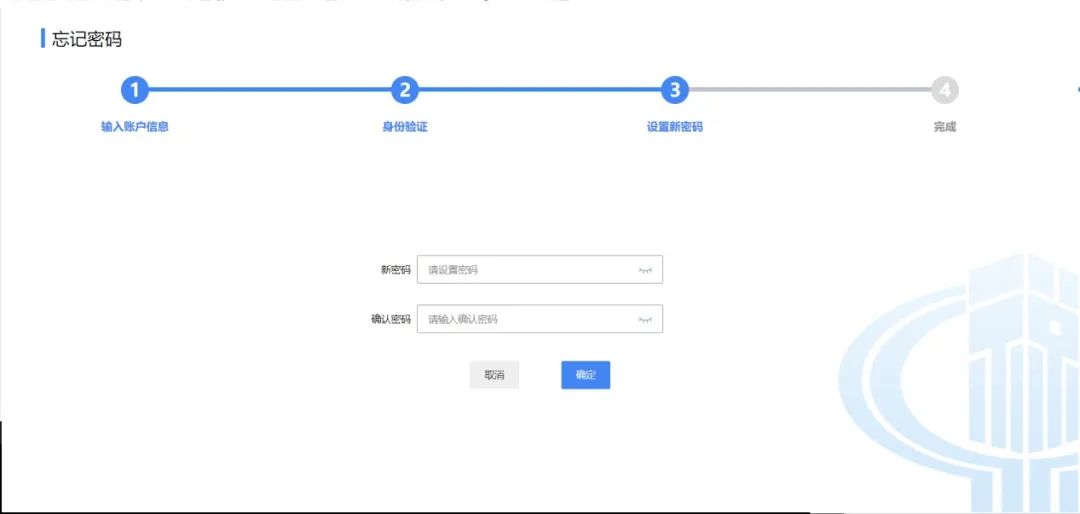1080x514 pixels.
Task: Select step 1 circle in progress bar
Action: pyautogui.click(x=135, y=90)
